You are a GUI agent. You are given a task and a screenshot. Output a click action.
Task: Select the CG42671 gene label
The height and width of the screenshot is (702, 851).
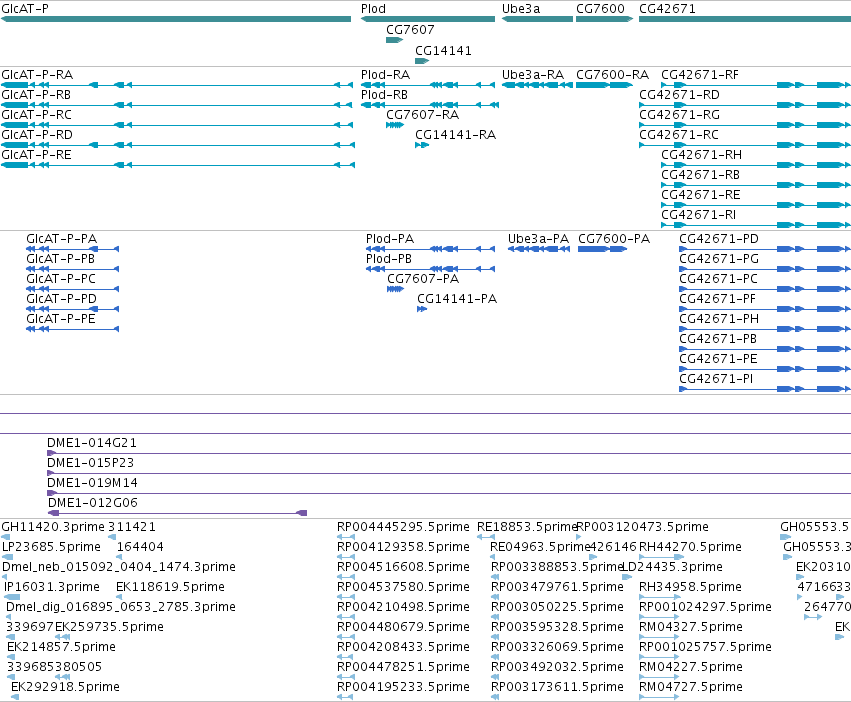pyautogui.click(x=667, y=9)
